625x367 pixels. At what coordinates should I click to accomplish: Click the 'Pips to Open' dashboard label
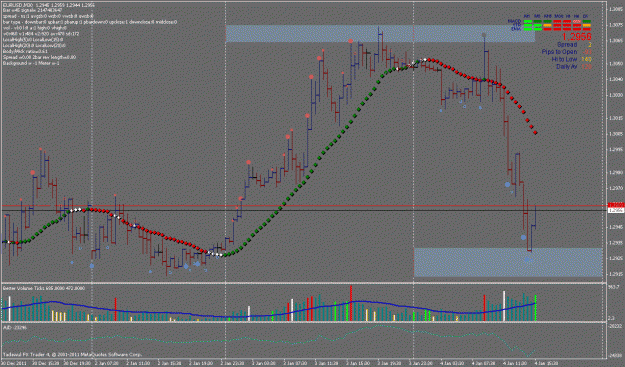click(x=559, y=52)
